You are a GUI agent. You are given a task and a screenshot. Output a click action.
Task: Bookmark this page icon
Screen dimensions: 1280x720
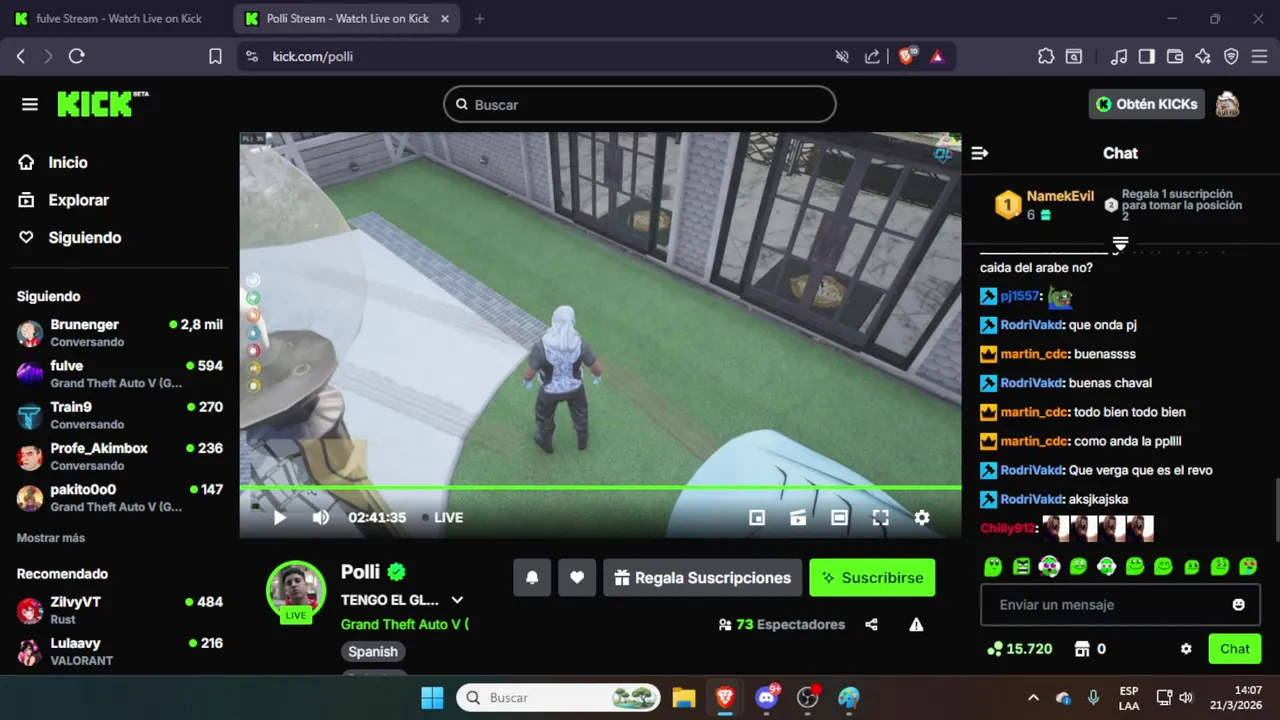(x=215, y=56)
